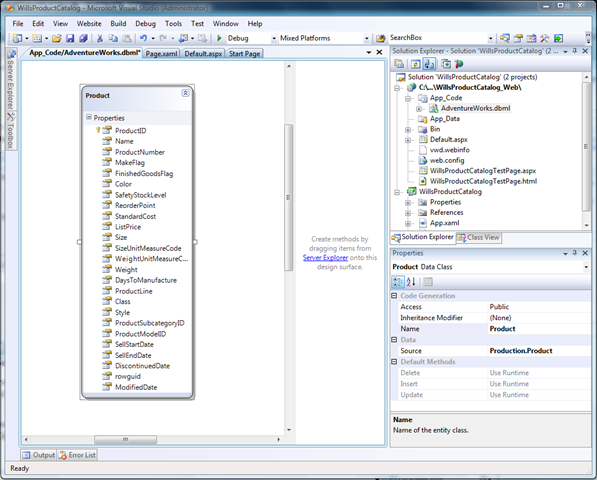Open the active documents list dropdown arrow
The image size is (597, 480).
[x=369, y=53]
